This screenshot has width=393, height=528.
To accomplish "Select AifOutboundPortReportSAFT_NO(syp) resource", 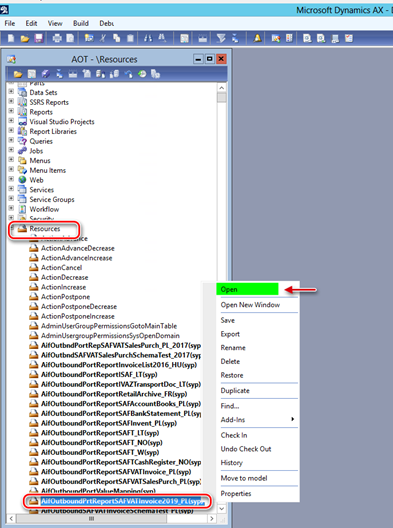I will pyautogui.click(x=101, y=442).
